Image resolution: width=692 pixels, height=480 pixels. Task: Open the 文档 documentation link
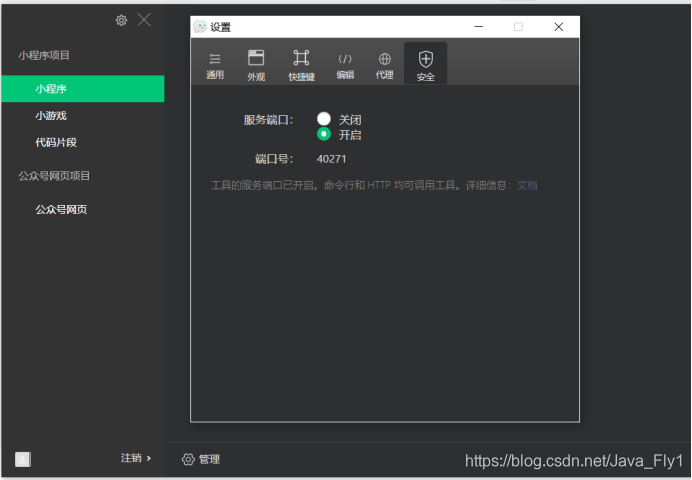527,185
